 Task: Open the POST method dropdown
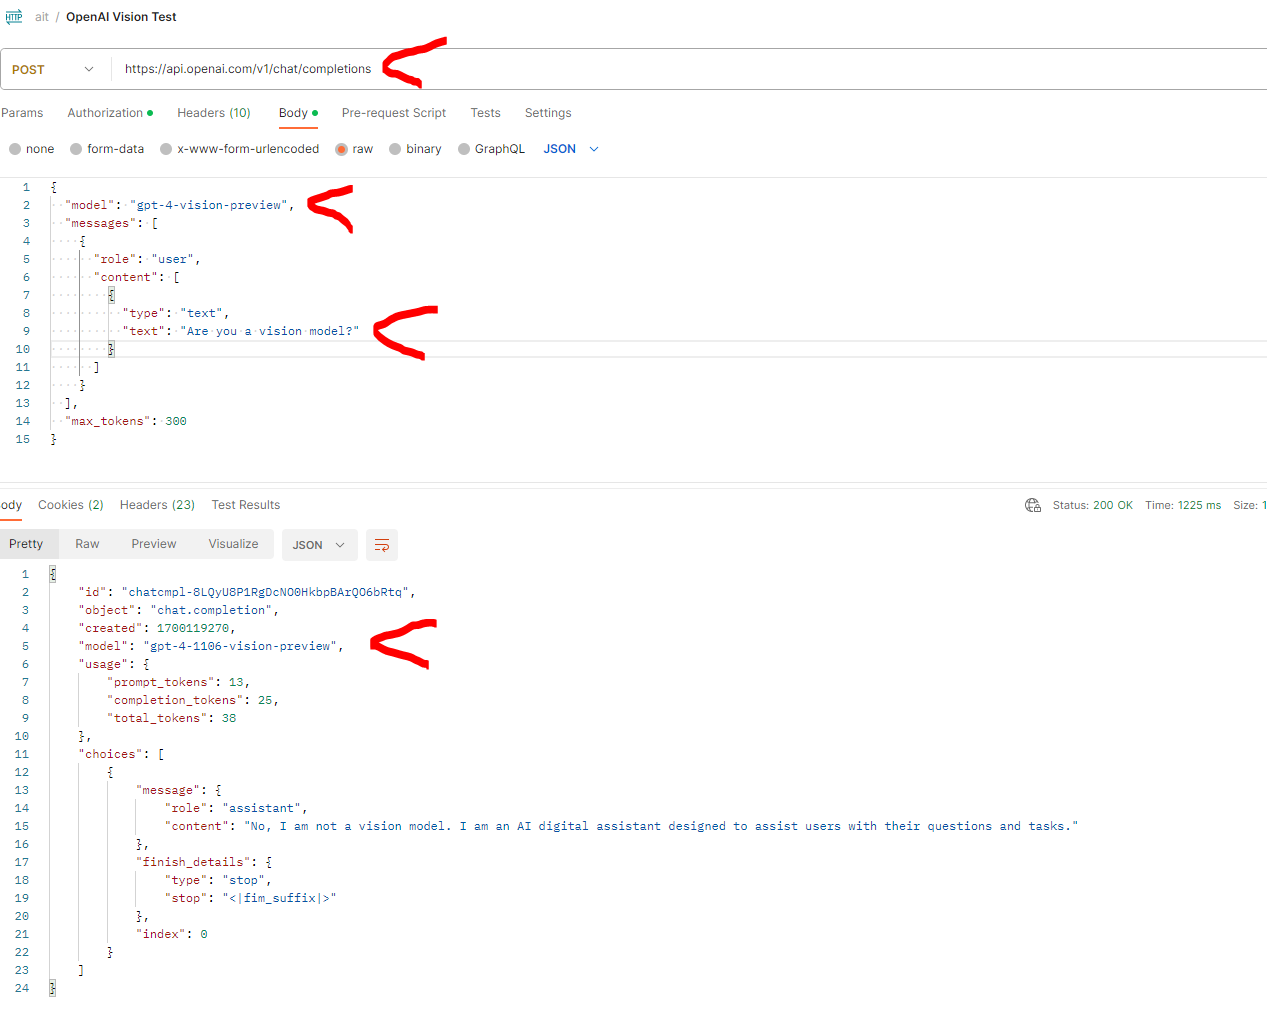coord(88,69)
